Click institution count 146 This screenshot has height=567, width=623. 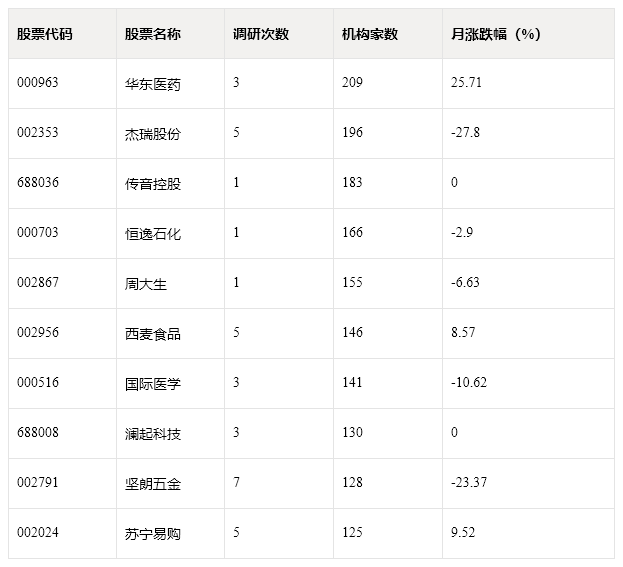click(352, 333)
